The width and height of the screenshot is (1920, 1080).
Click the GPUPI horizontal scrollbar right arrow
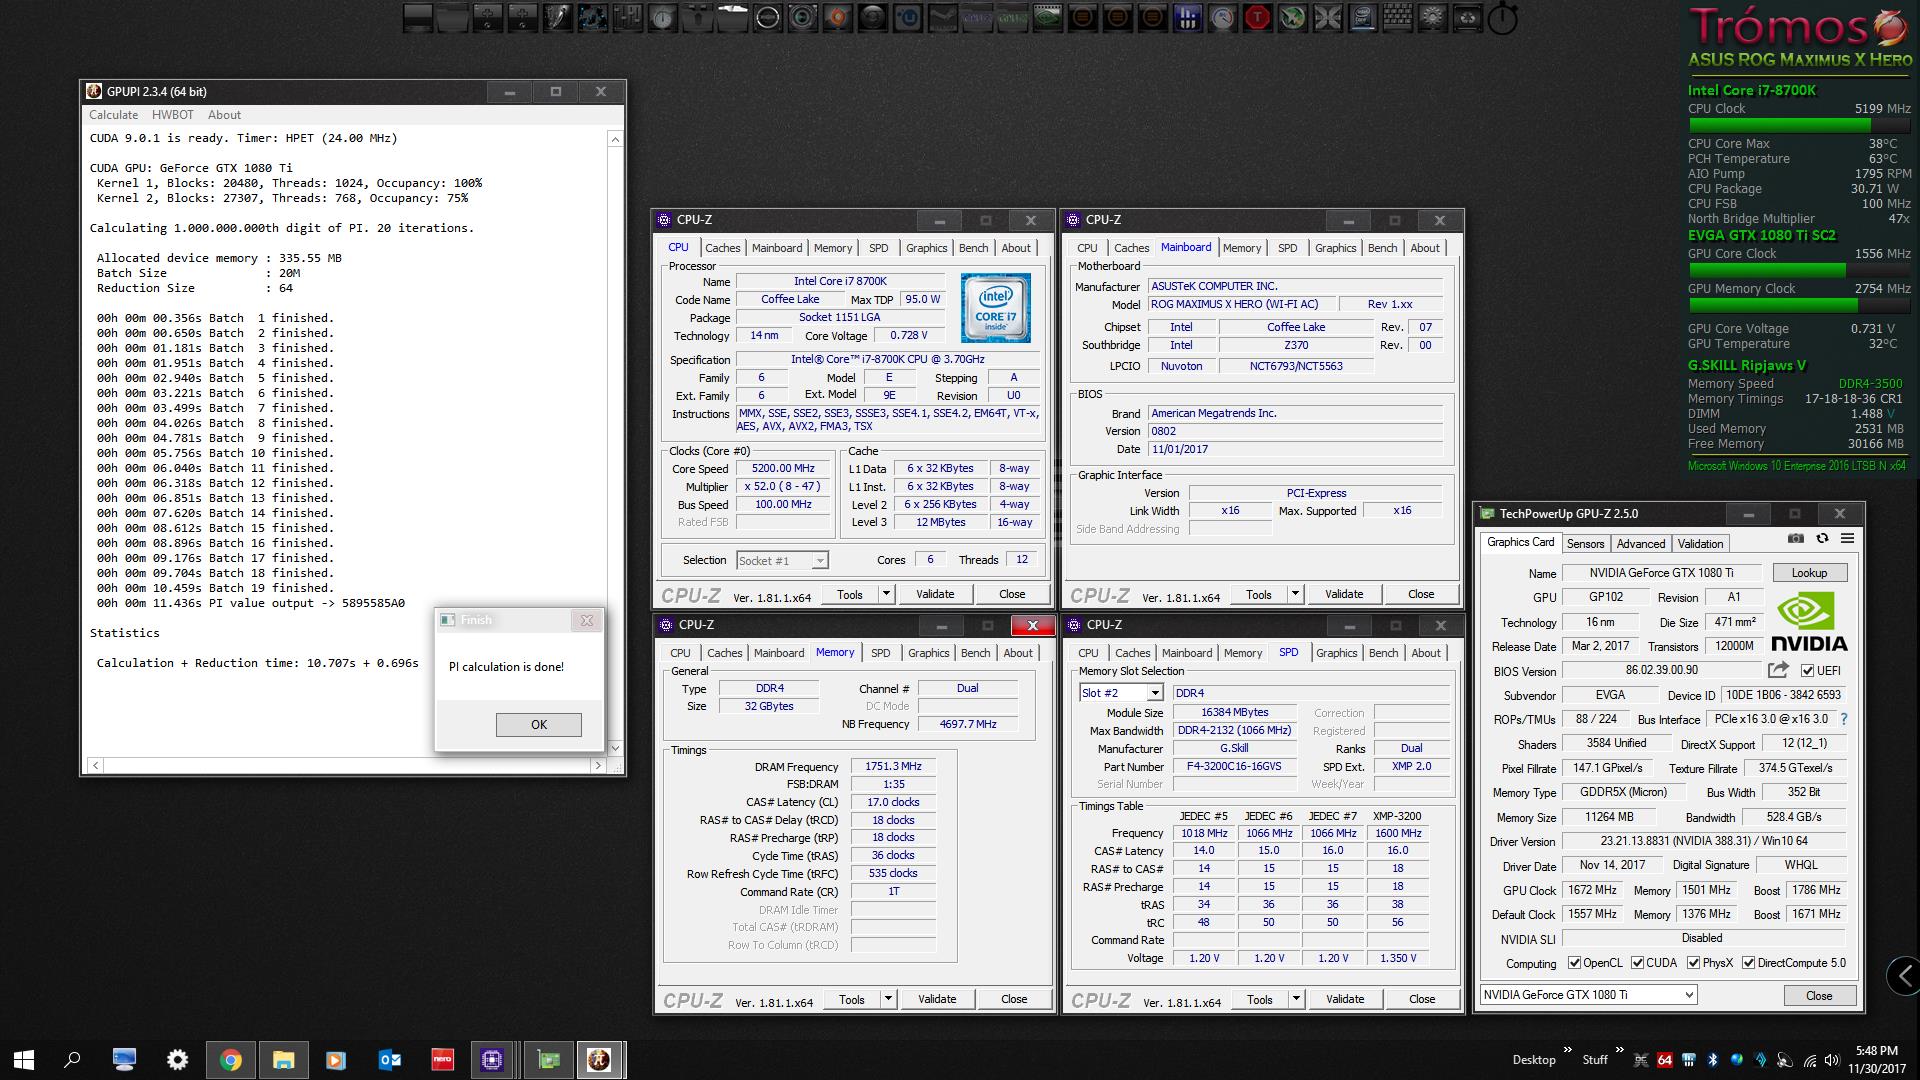(x=598, y=765)
